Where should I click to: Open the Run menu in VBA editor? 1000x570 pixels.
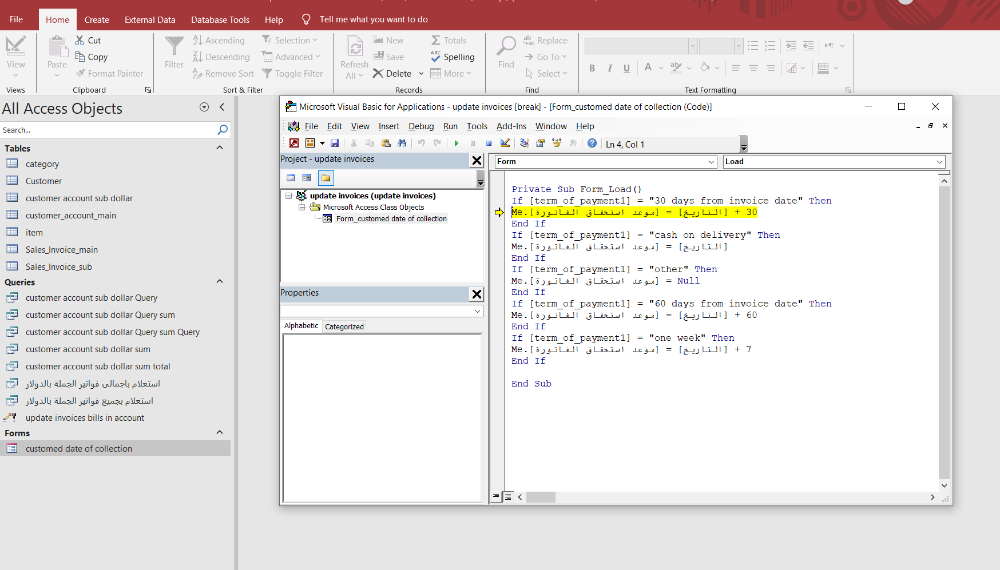click(450, 126)
